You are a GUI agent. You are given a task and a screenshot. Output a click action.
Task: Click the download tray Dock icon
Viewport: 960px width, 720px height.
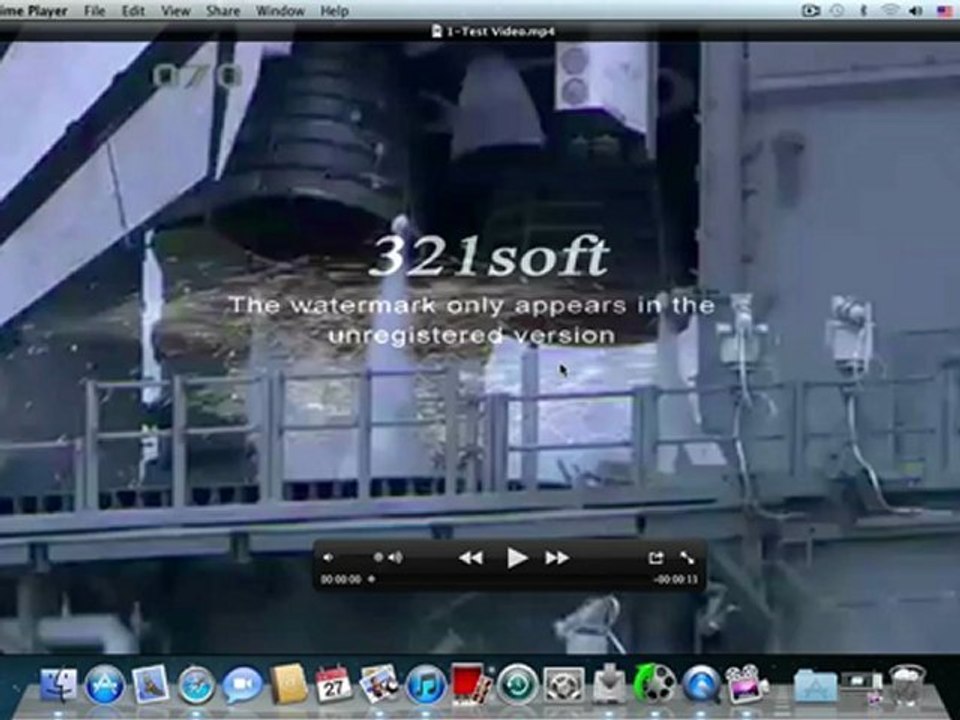[x=609, y=684]
